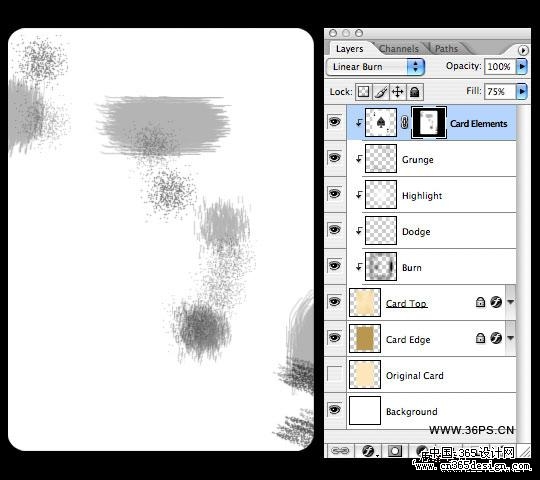Viewport: 540px width, 480px height.
Task: Open Layers panel options menu arrow
Action: [523, 50]
